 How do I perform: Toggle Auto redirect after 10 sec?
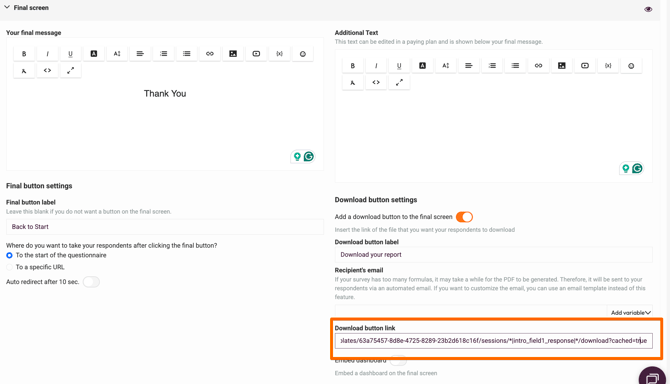click(x=91, y=282)
